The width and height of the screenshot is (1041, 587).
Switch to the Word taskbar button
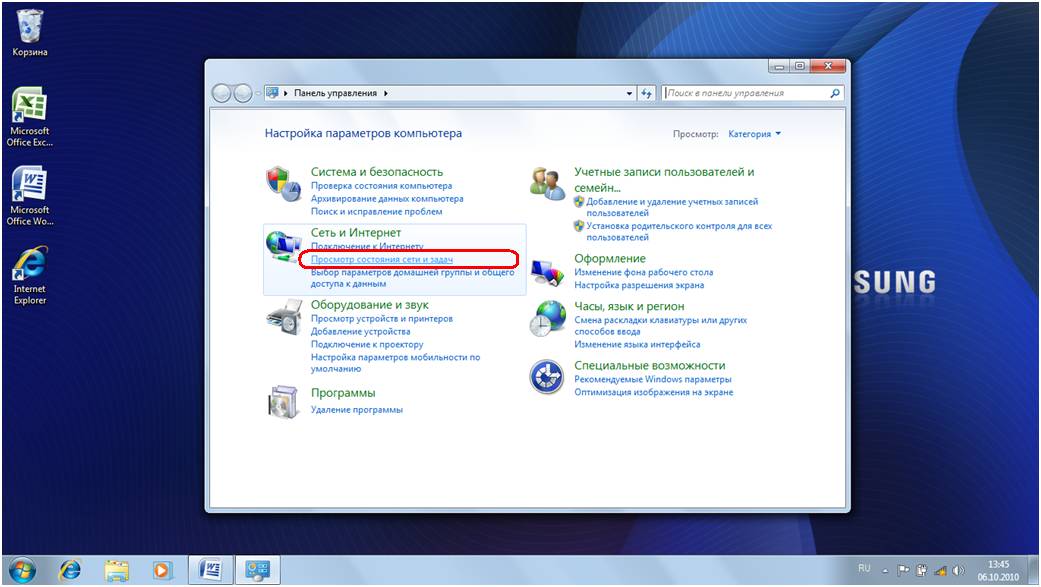210,570
